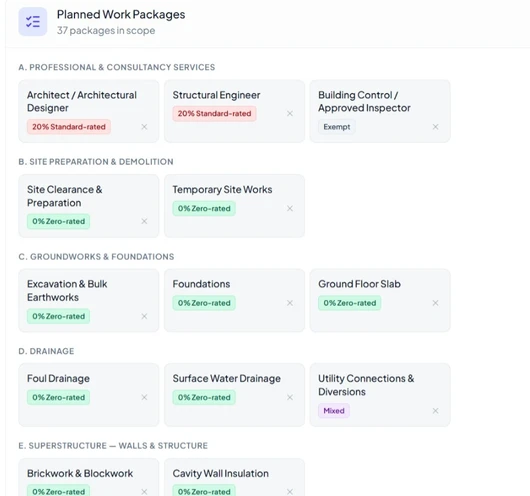530x496 pixels.
Task: Select the Utility Connections & Diversions title
Action: pos(366,385)
